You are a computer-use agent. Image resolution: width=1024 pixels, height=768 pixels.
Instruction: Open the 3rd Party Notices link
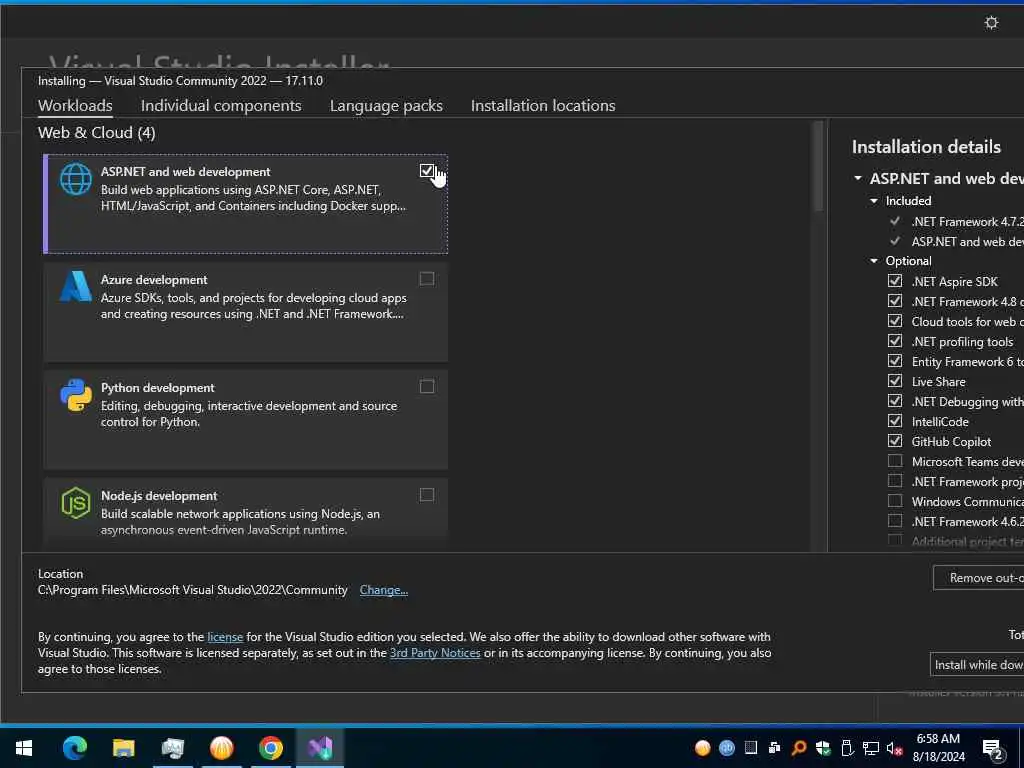[x=435, y=653]
